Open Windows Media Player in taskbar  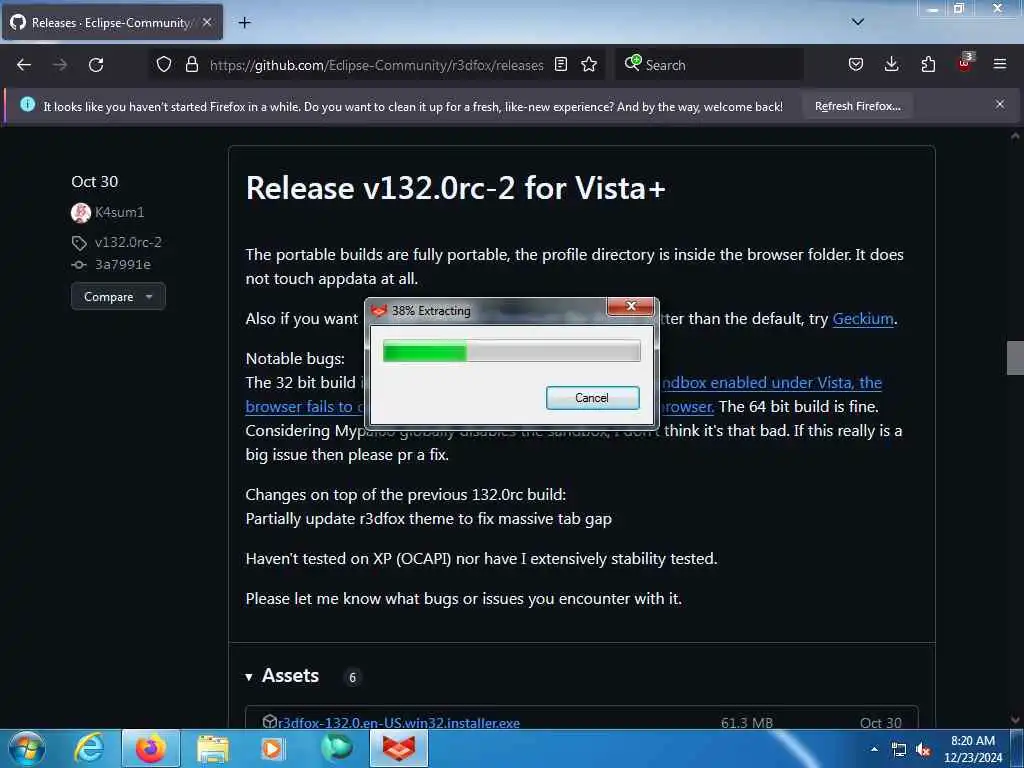tap(272, 748)
